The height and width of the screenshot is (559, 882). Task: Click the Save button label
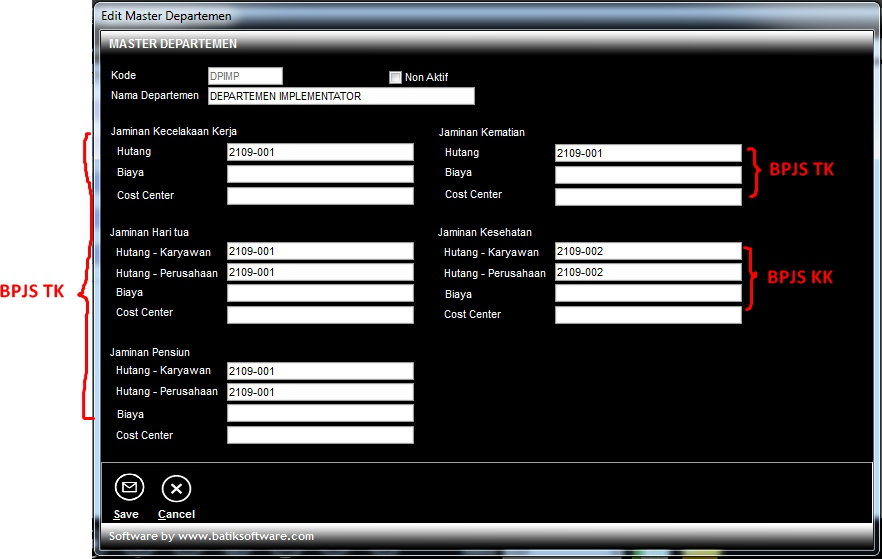126,514
